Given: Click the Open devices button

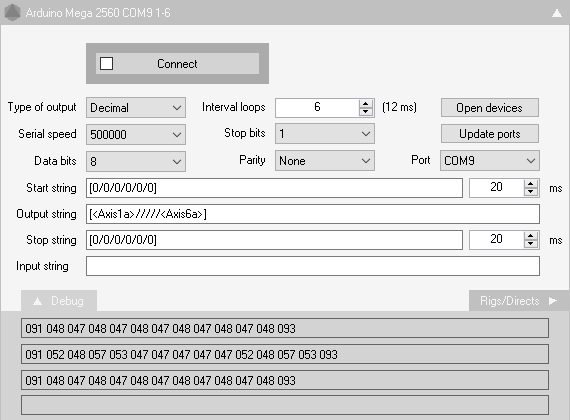Looking at the screenshot, I should [x=490, y=108].
